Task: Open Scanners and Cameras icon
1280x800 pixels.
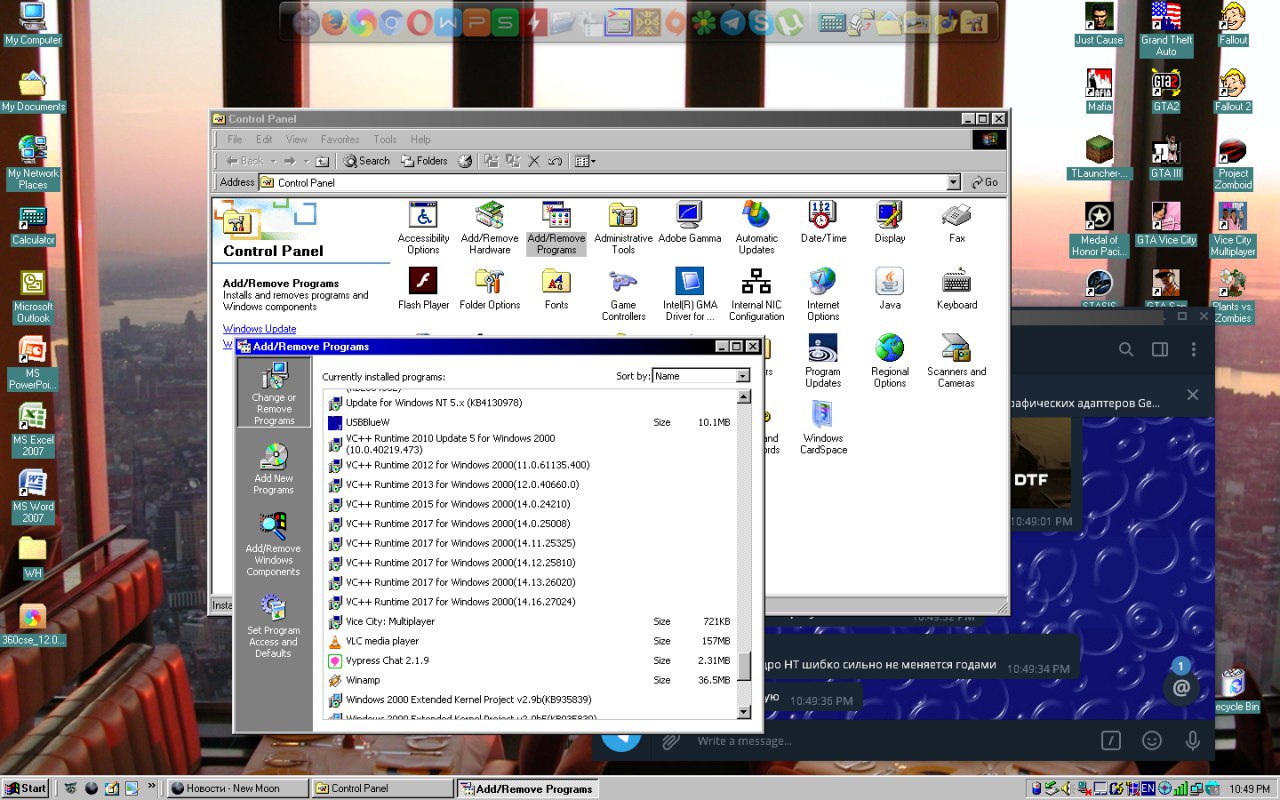Action: [x=956, y=361]
